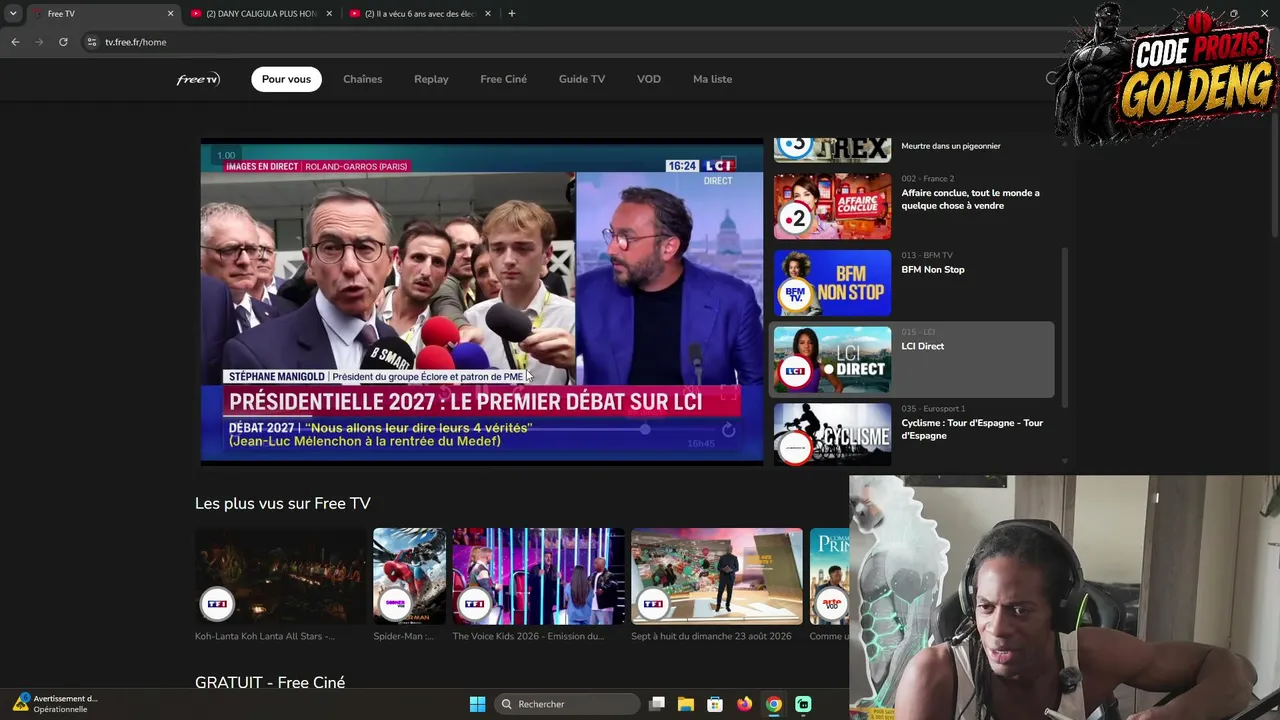
Task: Click the channel logo on the Spider-Man card
Action: pos(395,604)
